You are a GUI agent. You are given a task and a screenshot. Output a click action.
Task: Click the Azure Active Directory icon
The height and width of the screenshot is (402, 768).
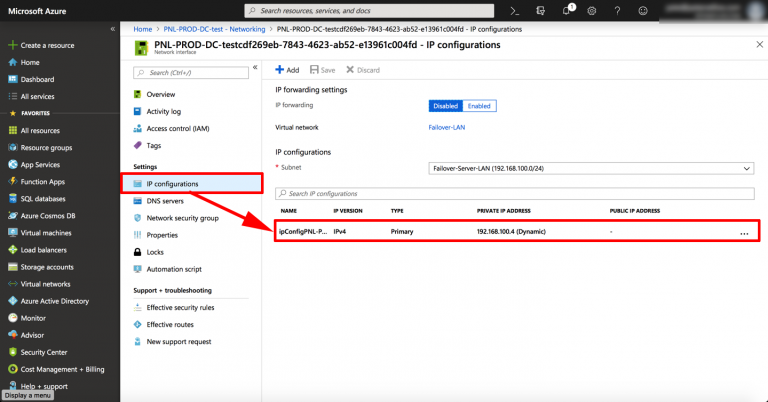pos(13,301)
